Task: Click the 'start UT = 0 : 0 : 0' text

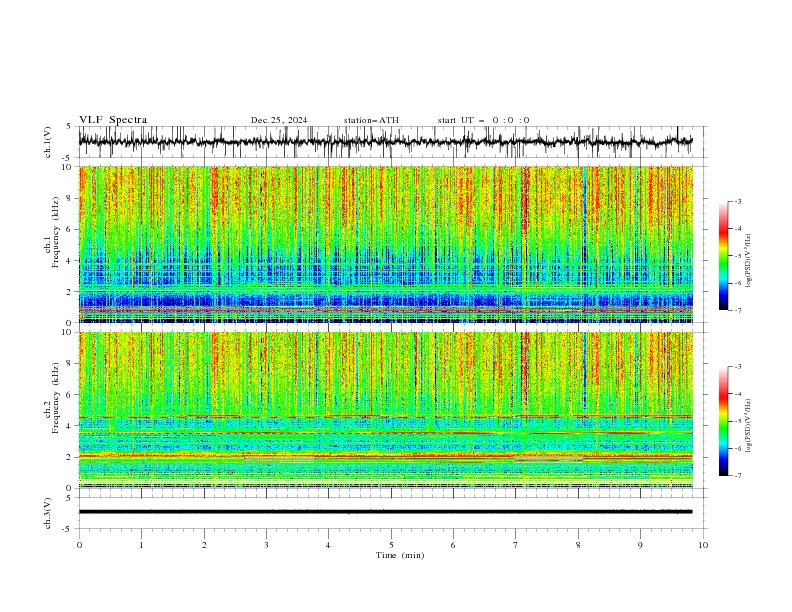Action: (x=483, y=120)
